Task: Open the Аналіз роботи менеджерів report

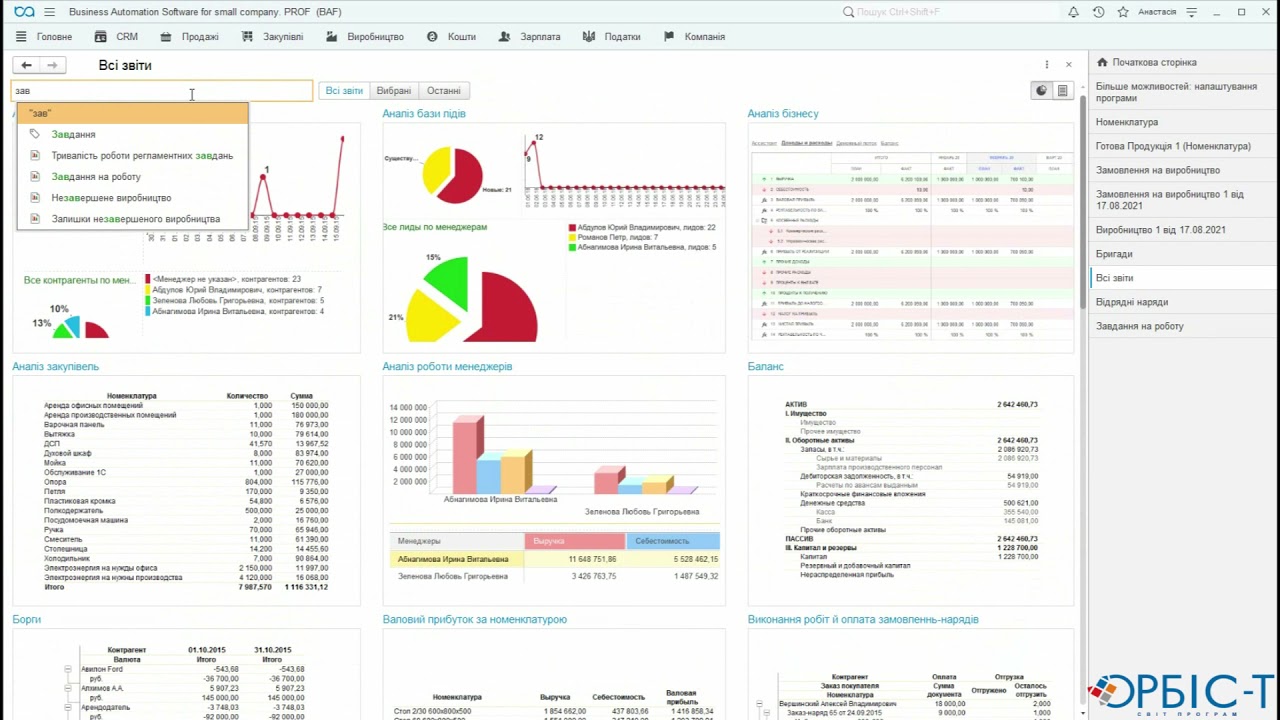Action: click(447, 367)
